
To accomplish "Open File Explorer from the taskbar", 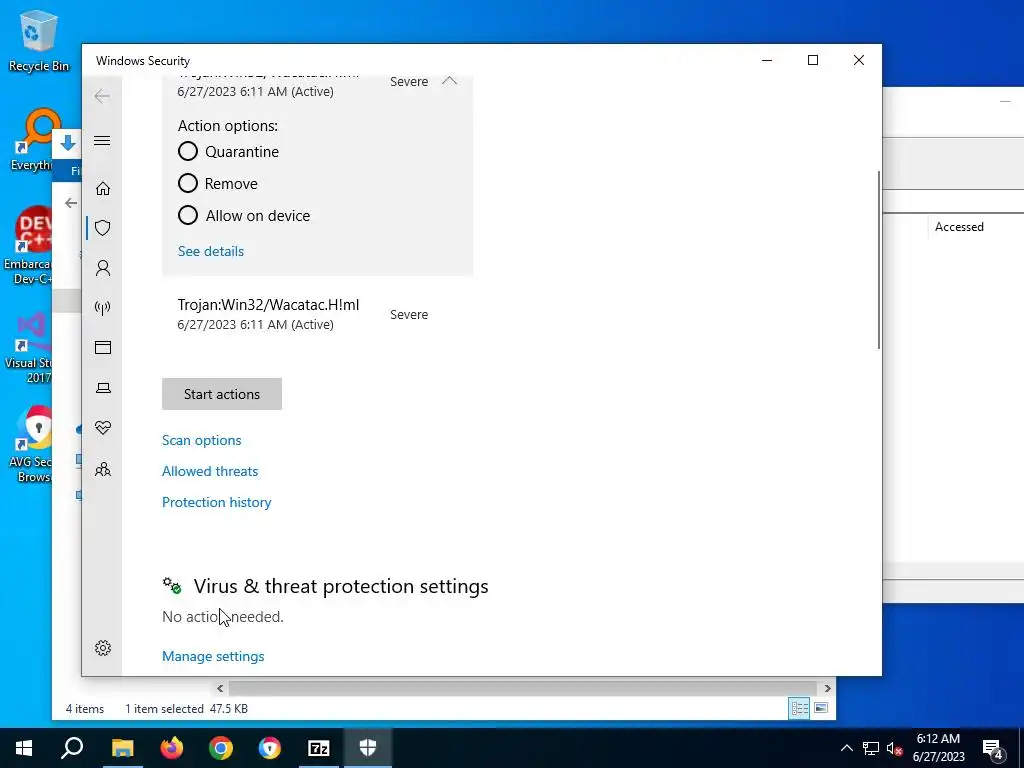I will coord(122,748).
